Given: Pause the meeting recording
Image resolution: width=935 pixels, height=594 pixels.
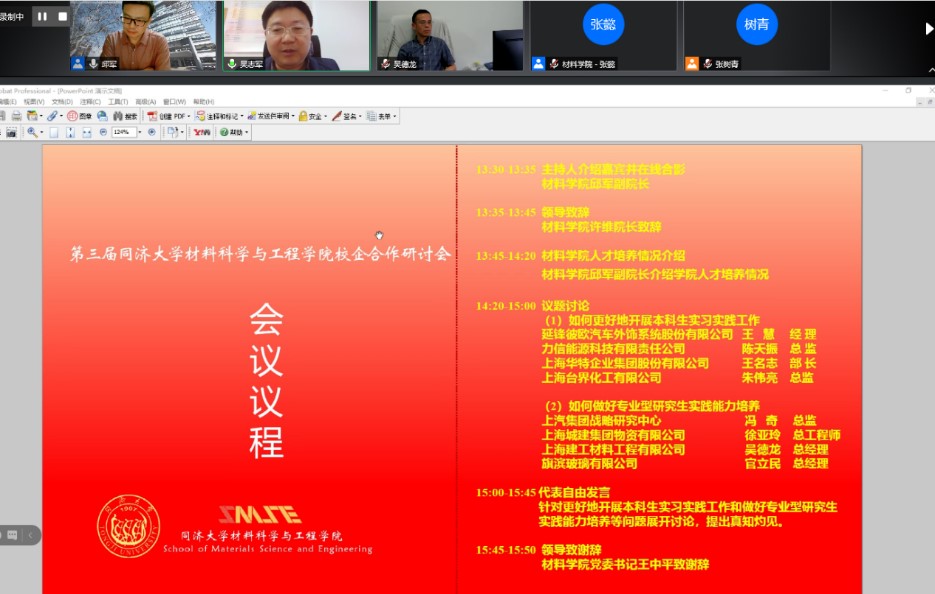Looking at the screenshot, I should pos(42,16).
